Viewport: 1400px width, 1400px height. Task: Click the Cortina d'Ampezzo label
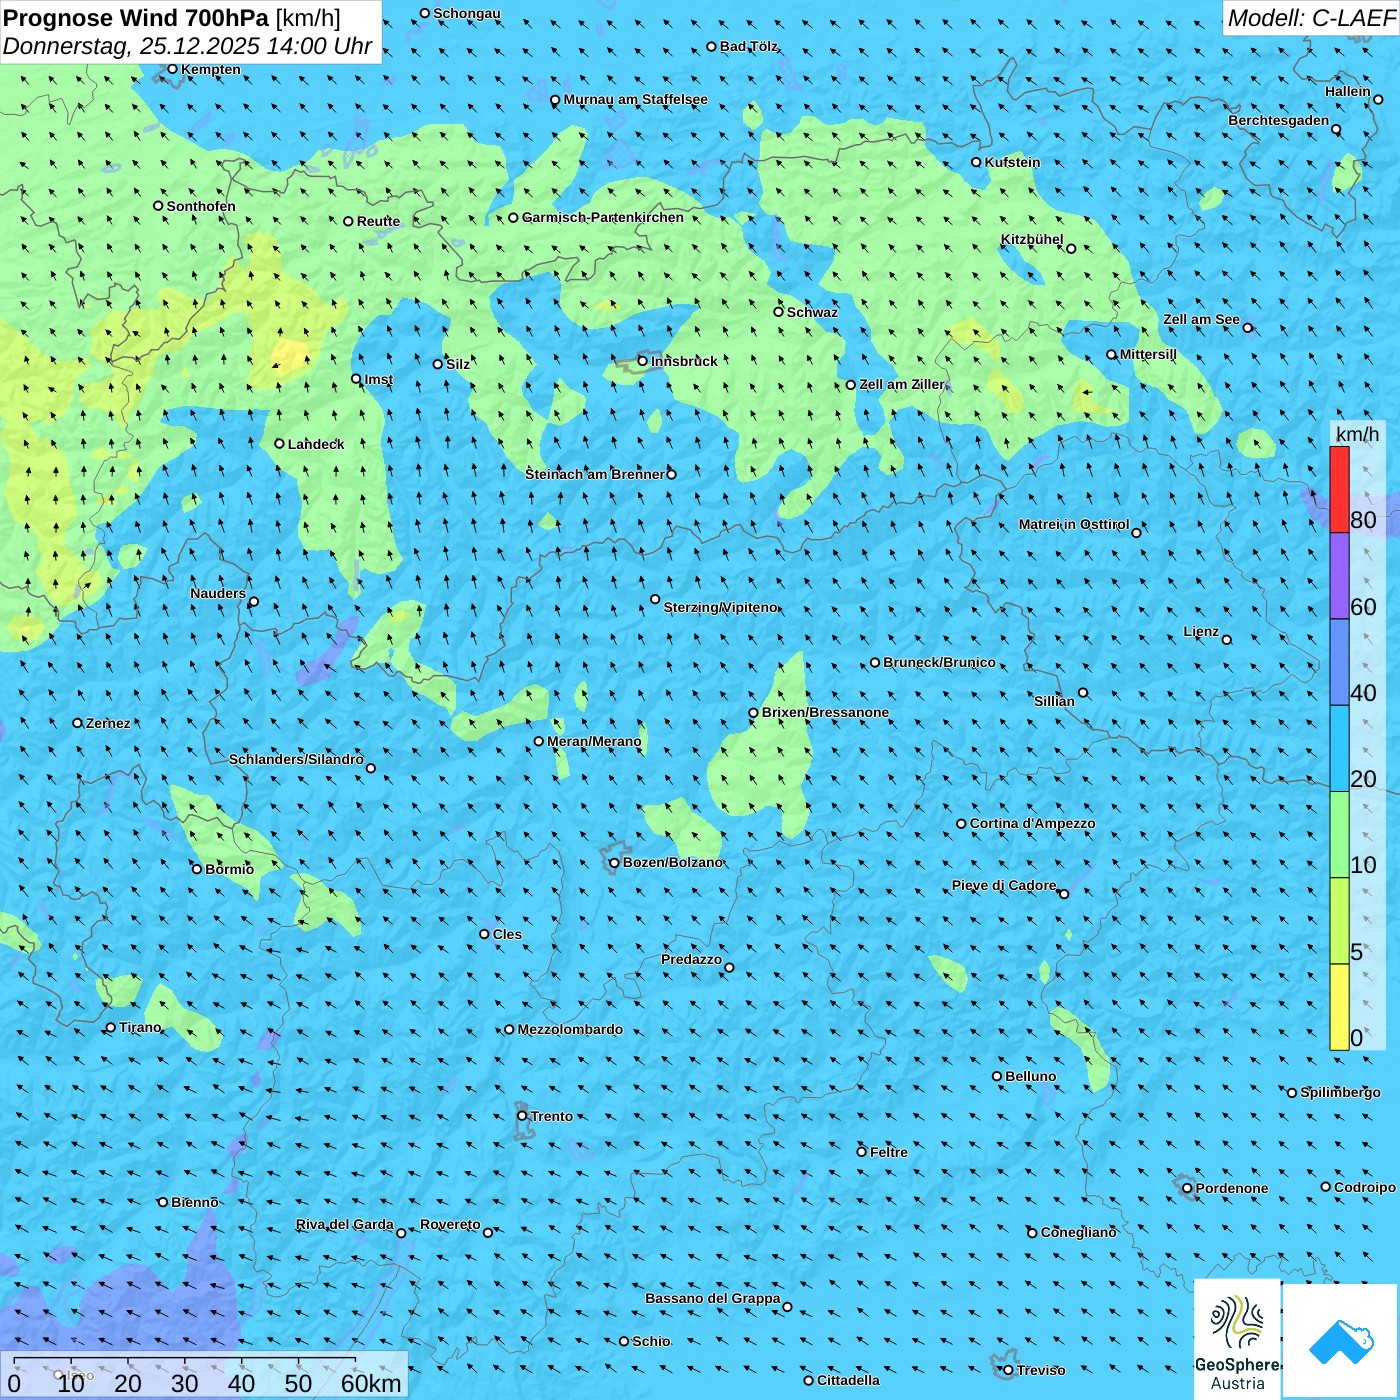click(1032, 823)
